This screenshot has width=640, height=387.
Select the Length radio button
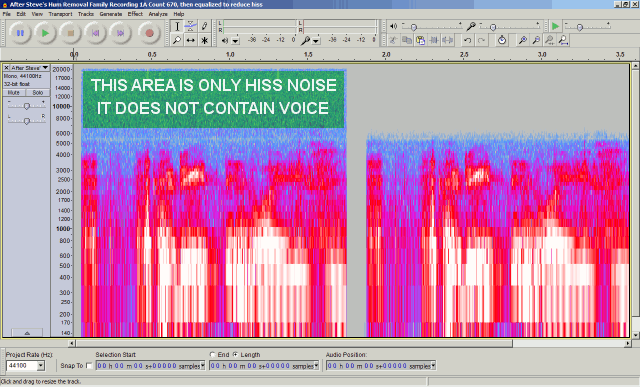click(236, 355)
